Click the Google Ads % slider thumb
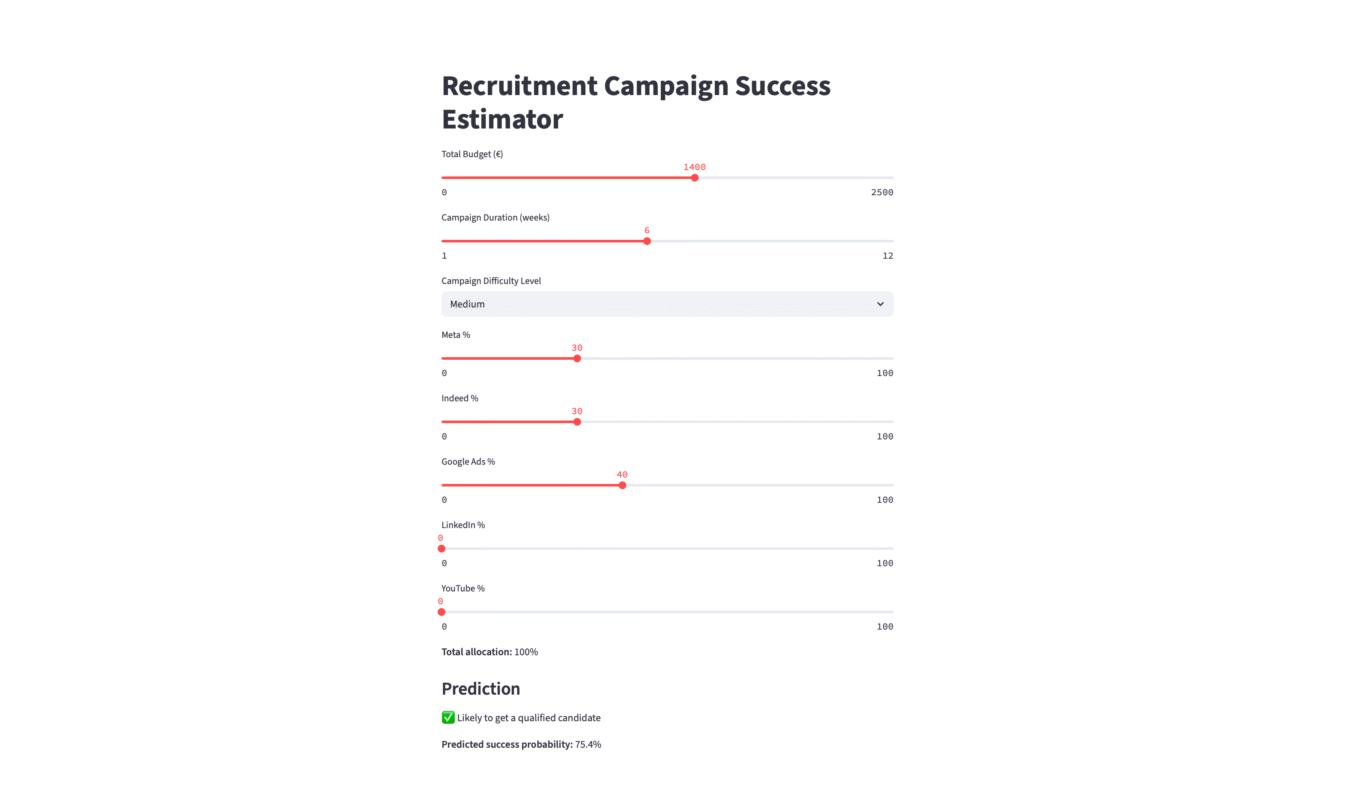1349x800 pixels. tap(622, 485)
